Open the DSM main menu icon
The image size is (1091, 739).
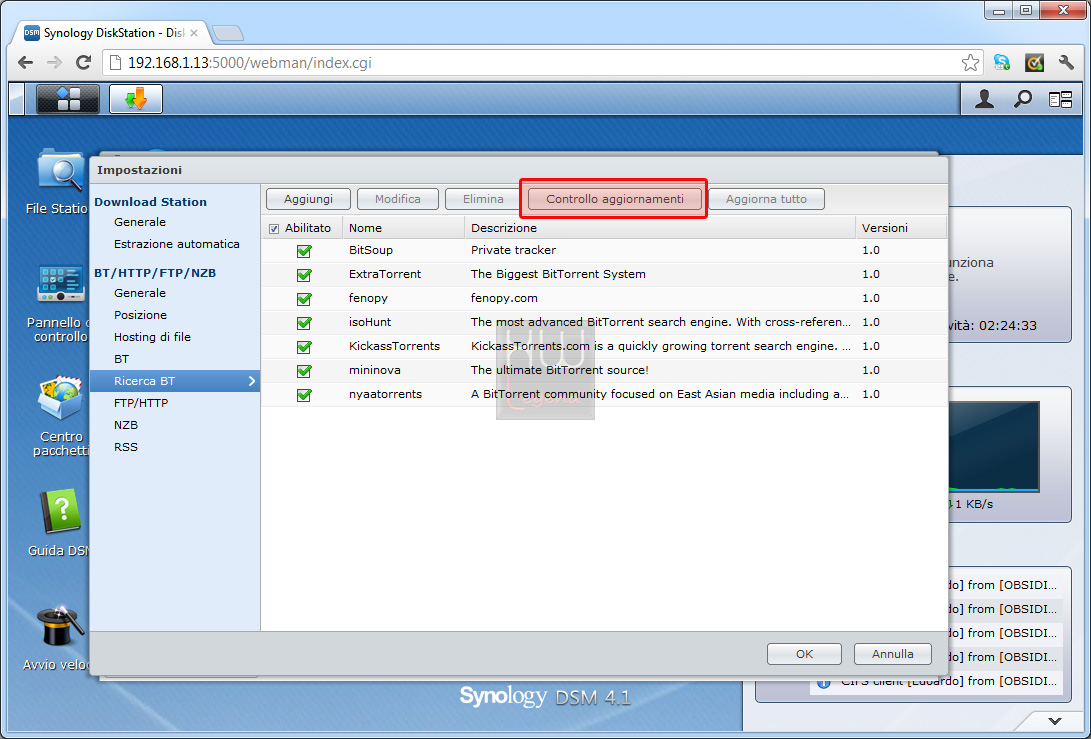click(67, 99)
